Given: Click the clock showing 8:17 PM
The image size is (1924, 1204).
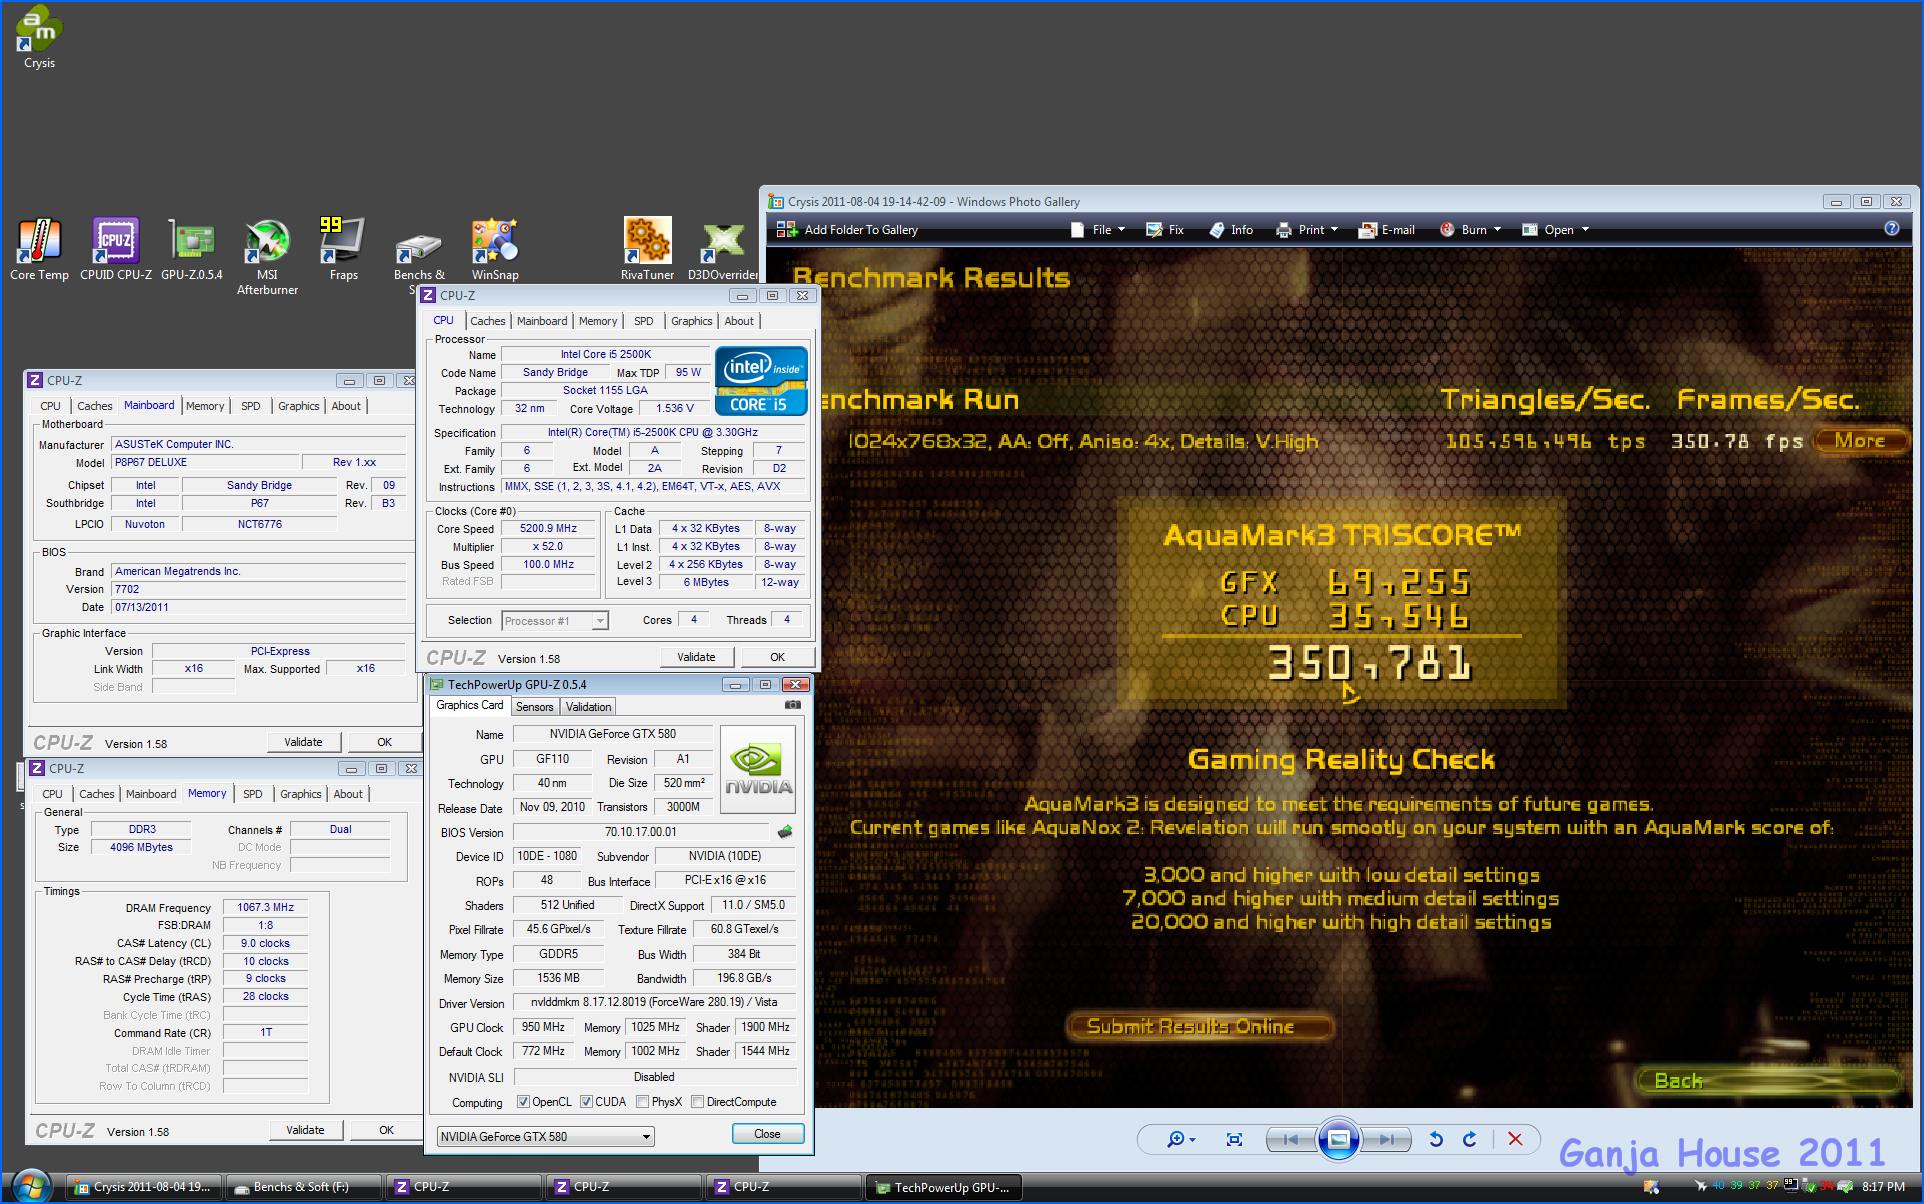Looking at the screenshot, I should pyautogui.click(x=1883, y=1187).
